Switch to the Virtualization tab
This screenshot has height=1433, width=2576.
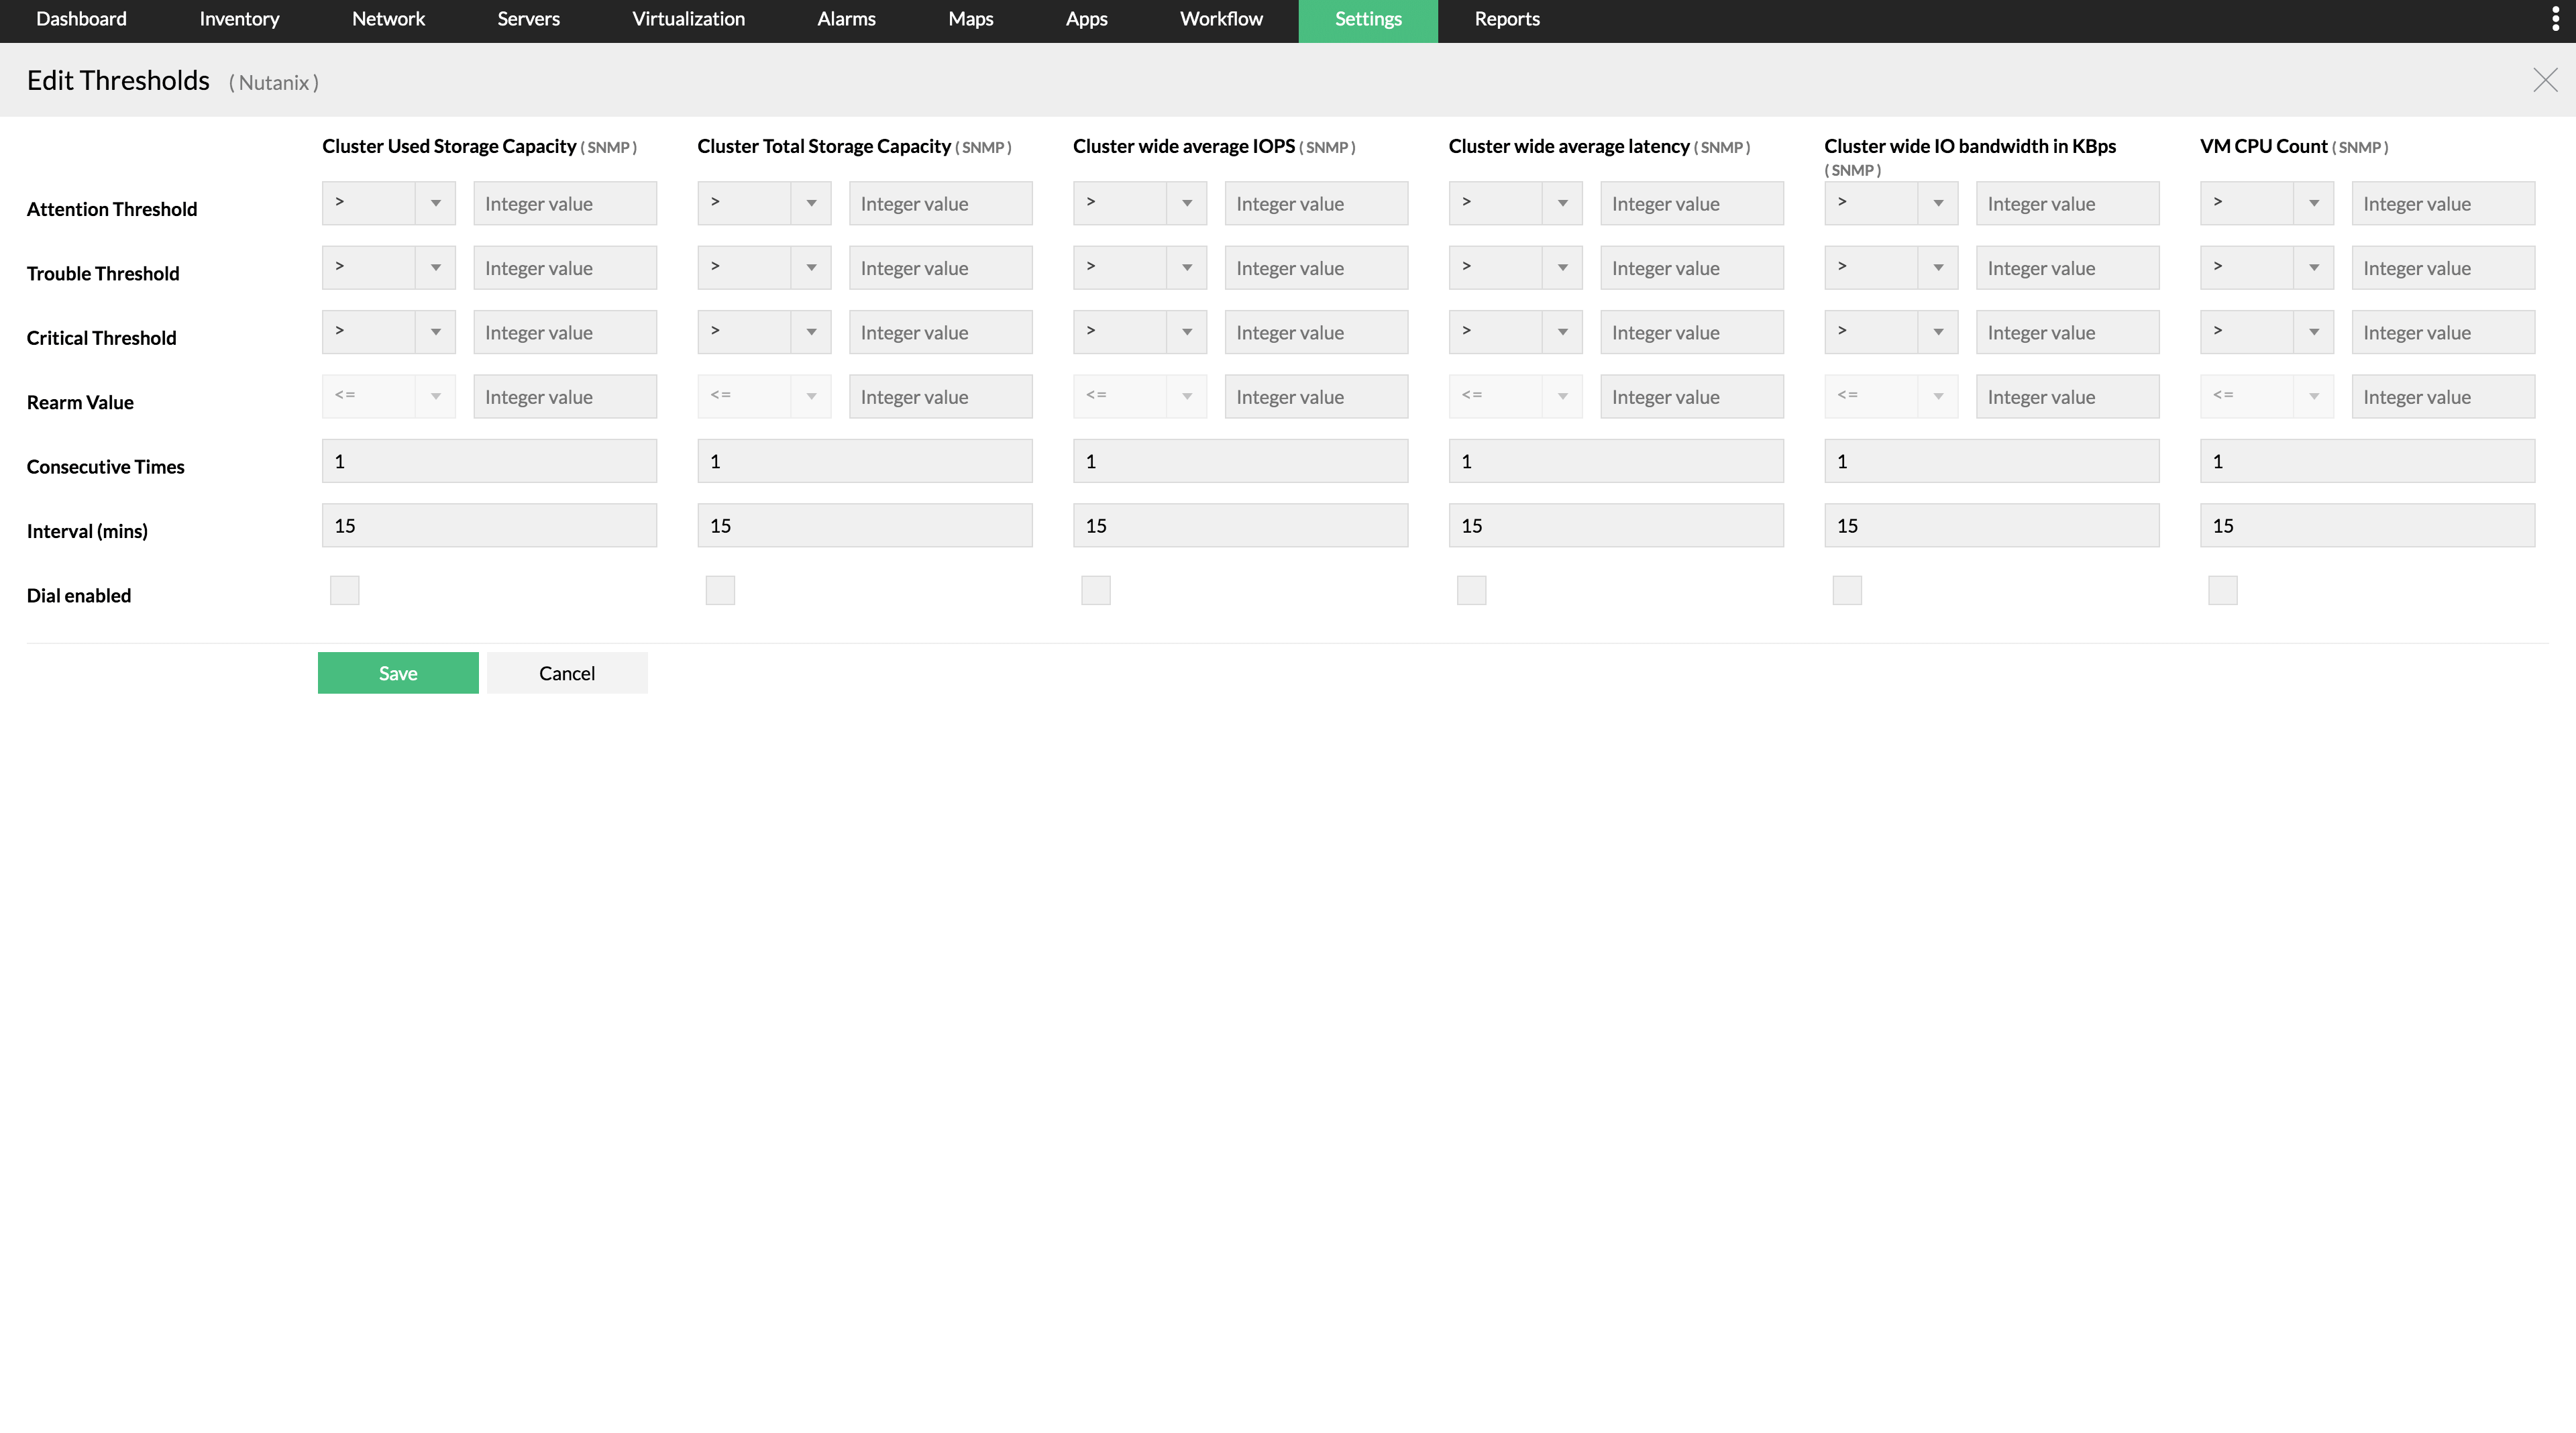coord(688,19)
